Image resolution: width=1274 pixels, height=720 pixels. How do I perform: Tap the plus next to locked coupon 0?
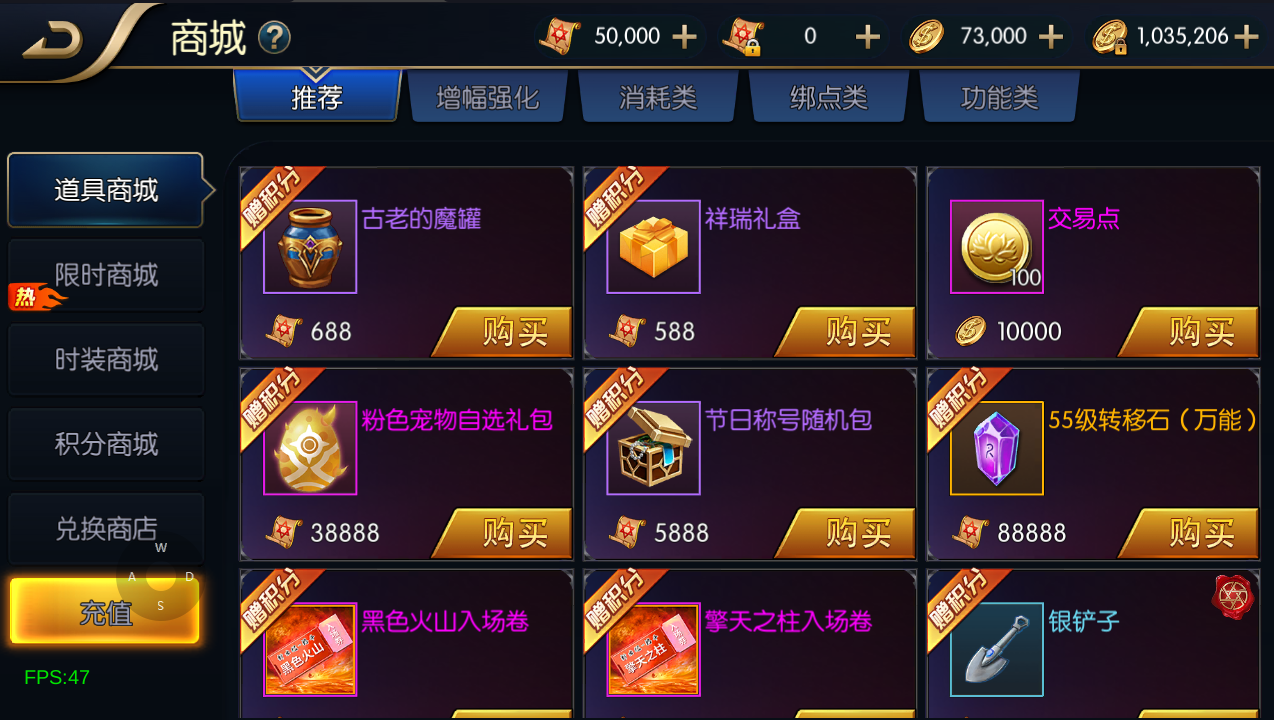868,37
